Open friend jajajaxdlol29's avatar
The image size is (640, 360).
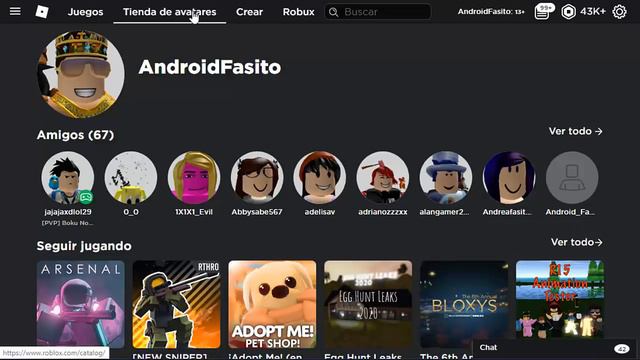click(68, 178)
